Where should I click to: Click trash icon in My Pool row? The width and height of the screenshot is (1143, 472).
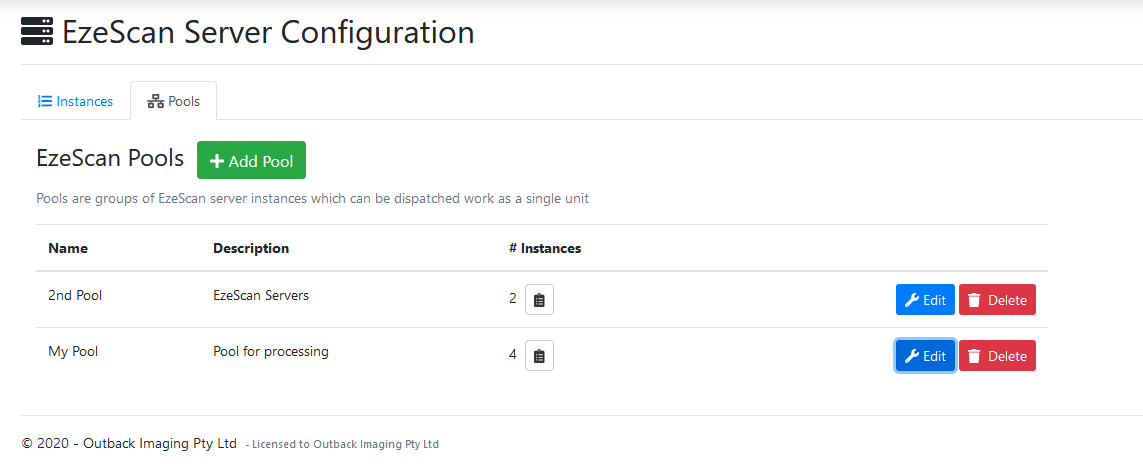(x=974, y=356)
